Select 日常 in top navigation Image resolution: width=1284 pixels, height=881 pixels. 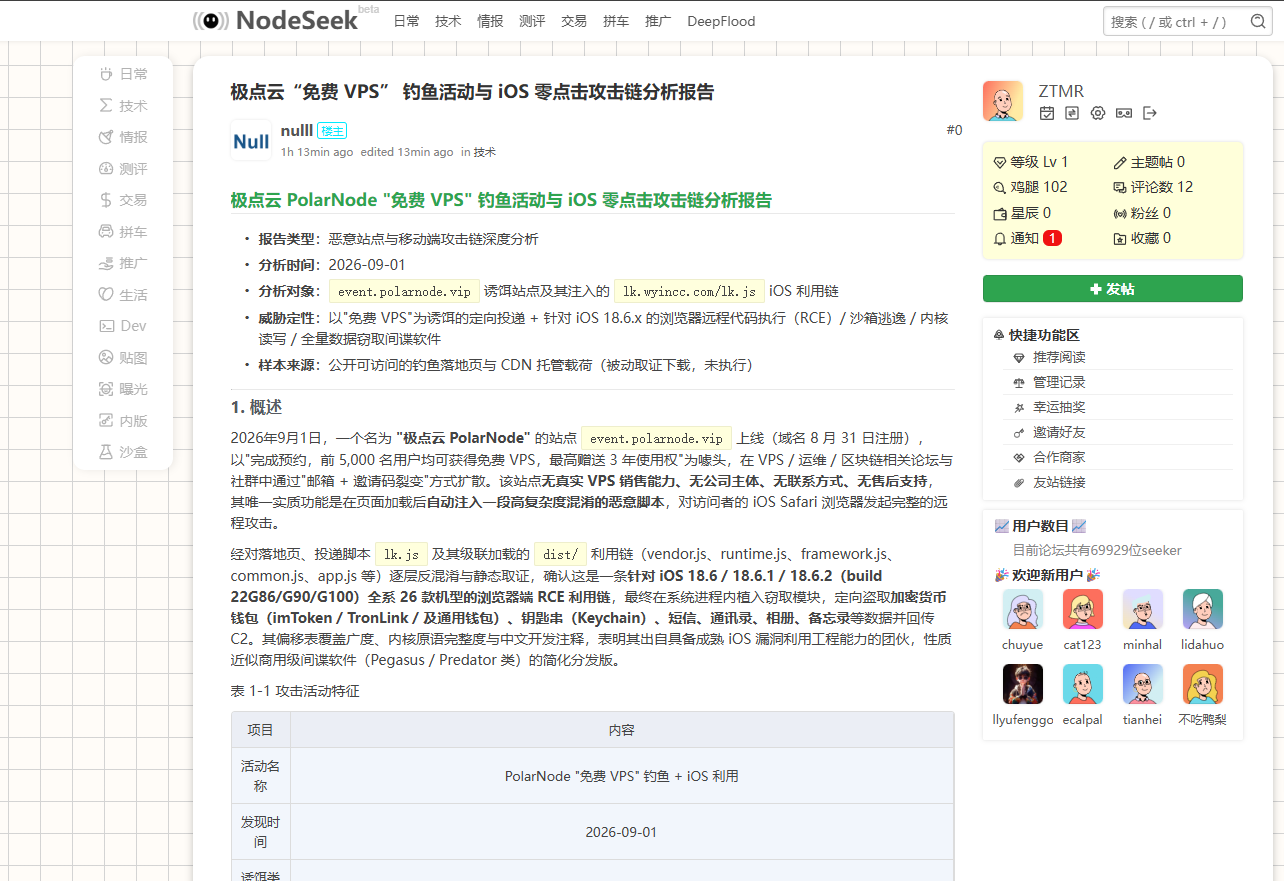click(x=406, y=21)
